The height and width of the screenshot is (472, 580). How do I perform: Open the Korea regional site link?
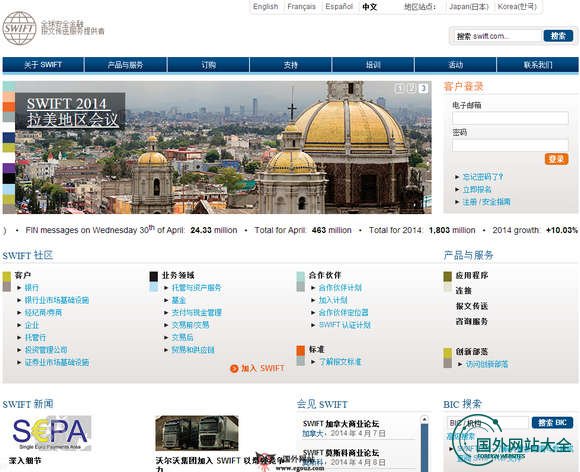point(517,7)
